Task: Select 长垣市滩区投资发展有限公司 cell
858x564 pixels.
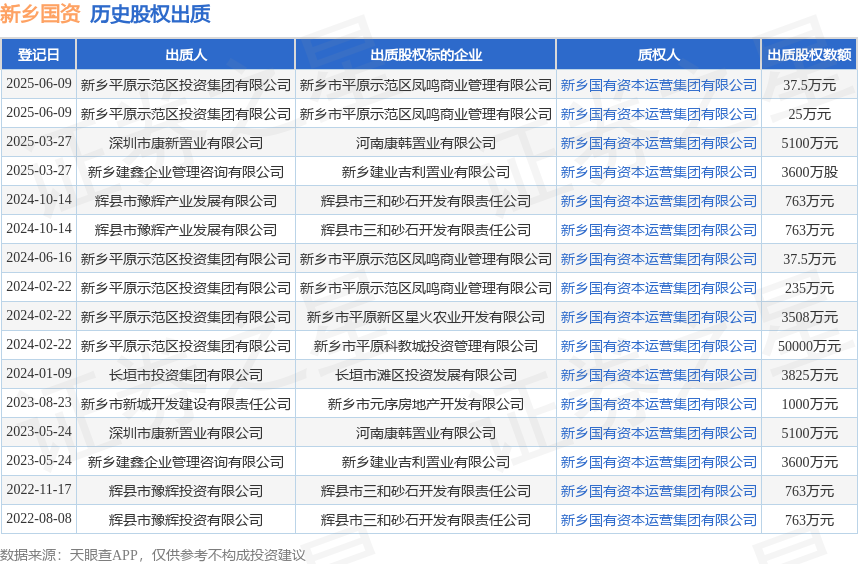Action: pyautogui.click(x=426, y=375)
